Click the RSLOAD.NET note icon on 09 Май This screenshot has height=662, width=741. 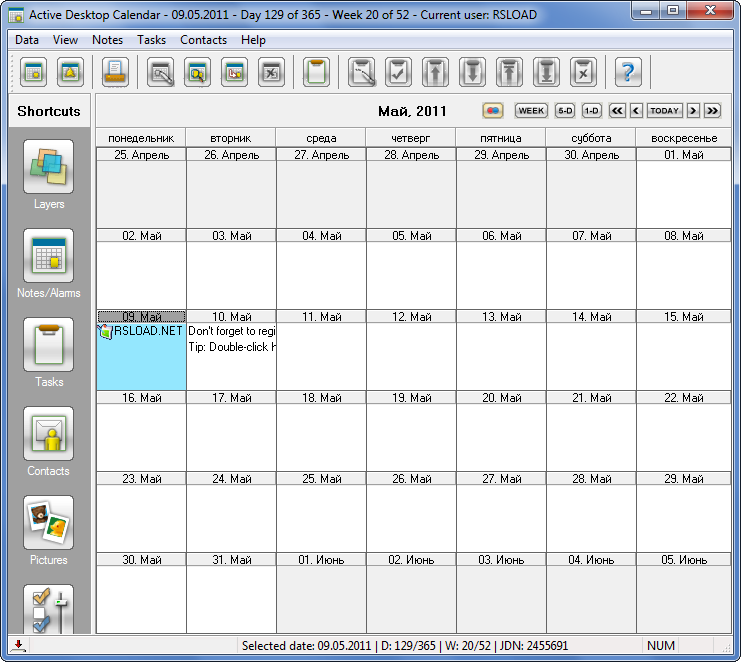tap(105, 331)
